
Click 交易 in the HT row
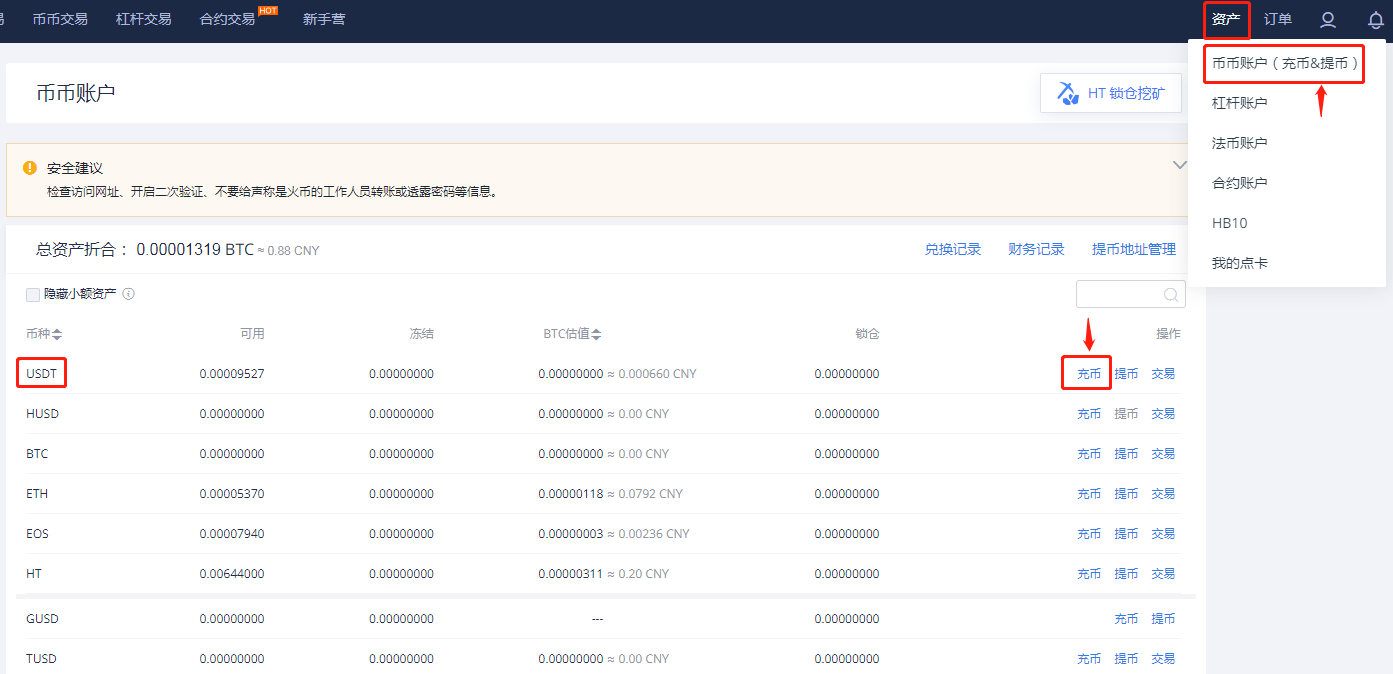point(1163,574)
